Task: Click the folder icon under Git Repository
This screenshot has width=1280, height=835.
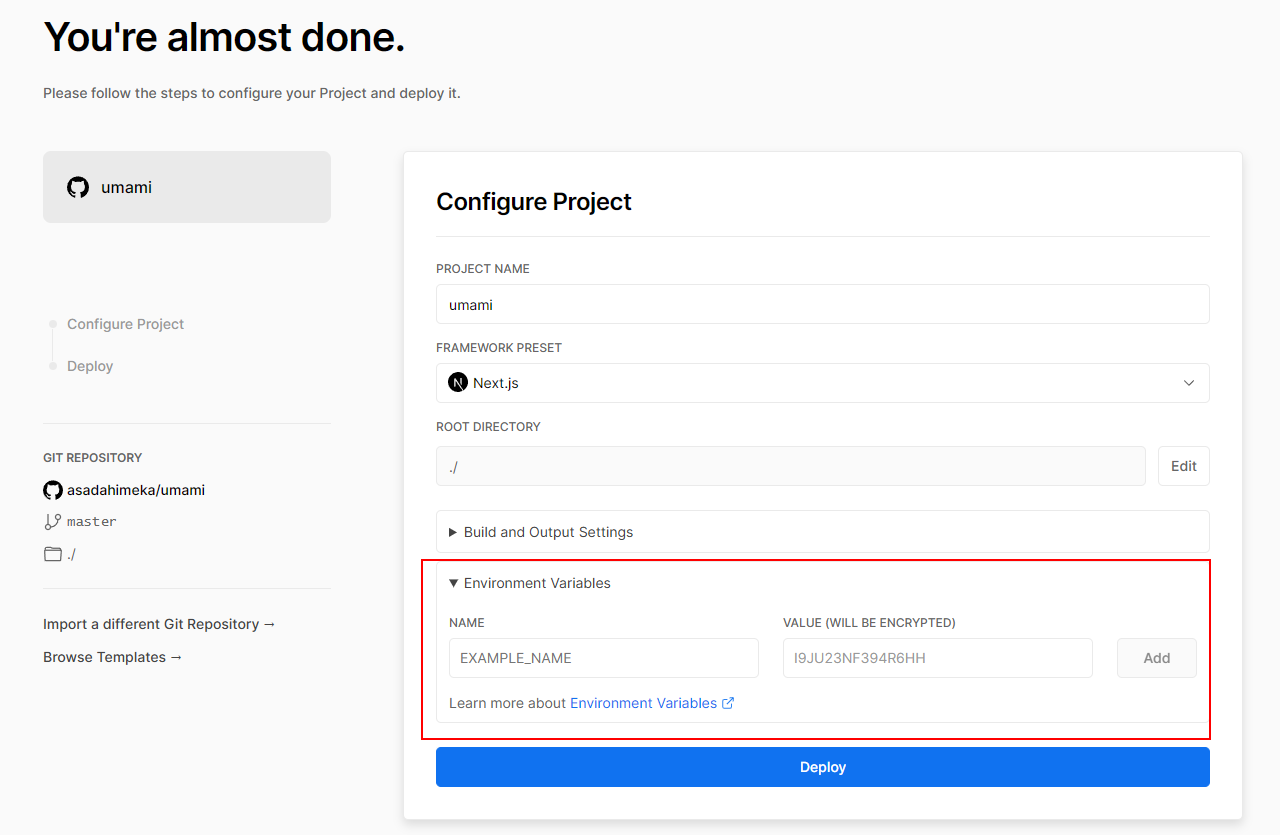Action: point(53,554)
